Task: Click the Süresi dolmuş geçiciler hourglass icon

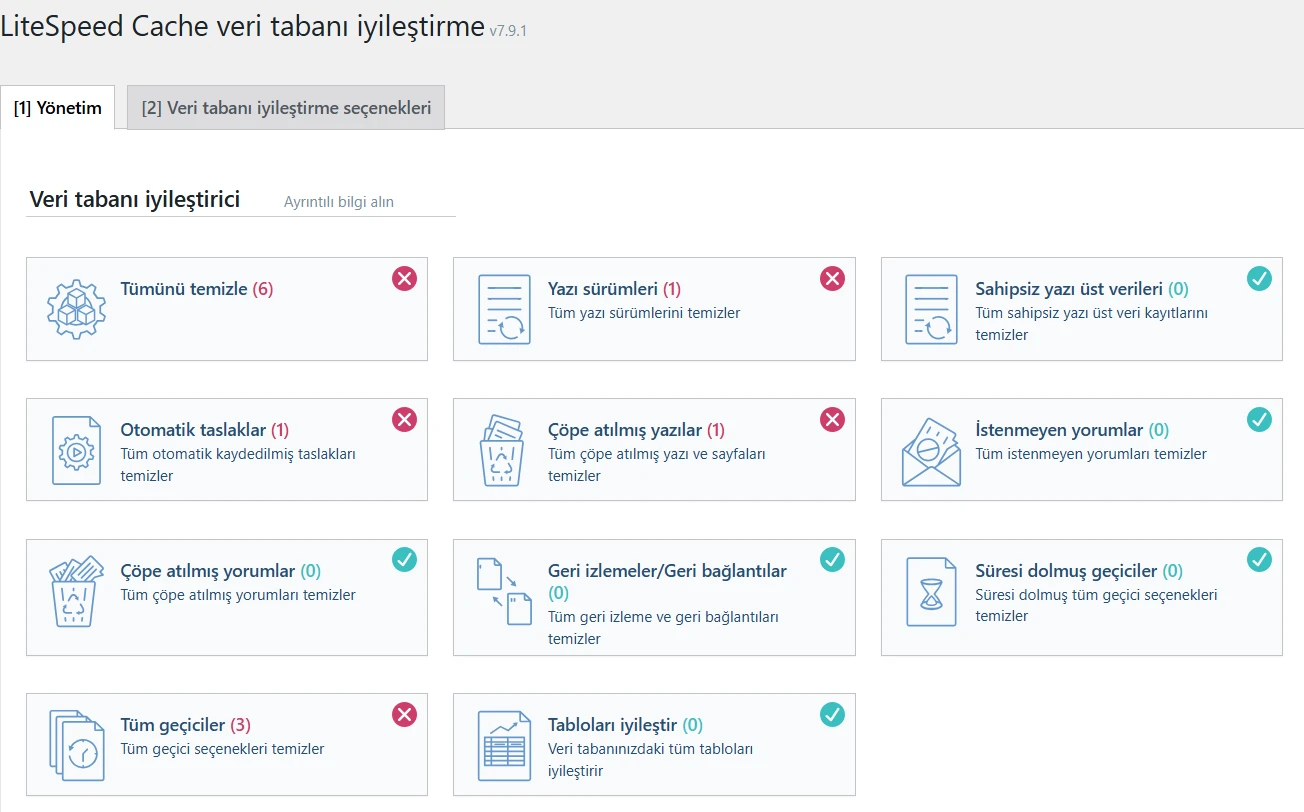Action: point(931,592)
